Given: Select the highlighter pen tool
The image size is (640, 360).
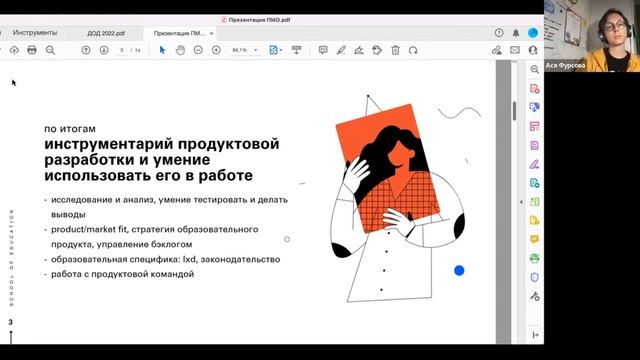Looking at the screenshot, I should tap(341, 50).
